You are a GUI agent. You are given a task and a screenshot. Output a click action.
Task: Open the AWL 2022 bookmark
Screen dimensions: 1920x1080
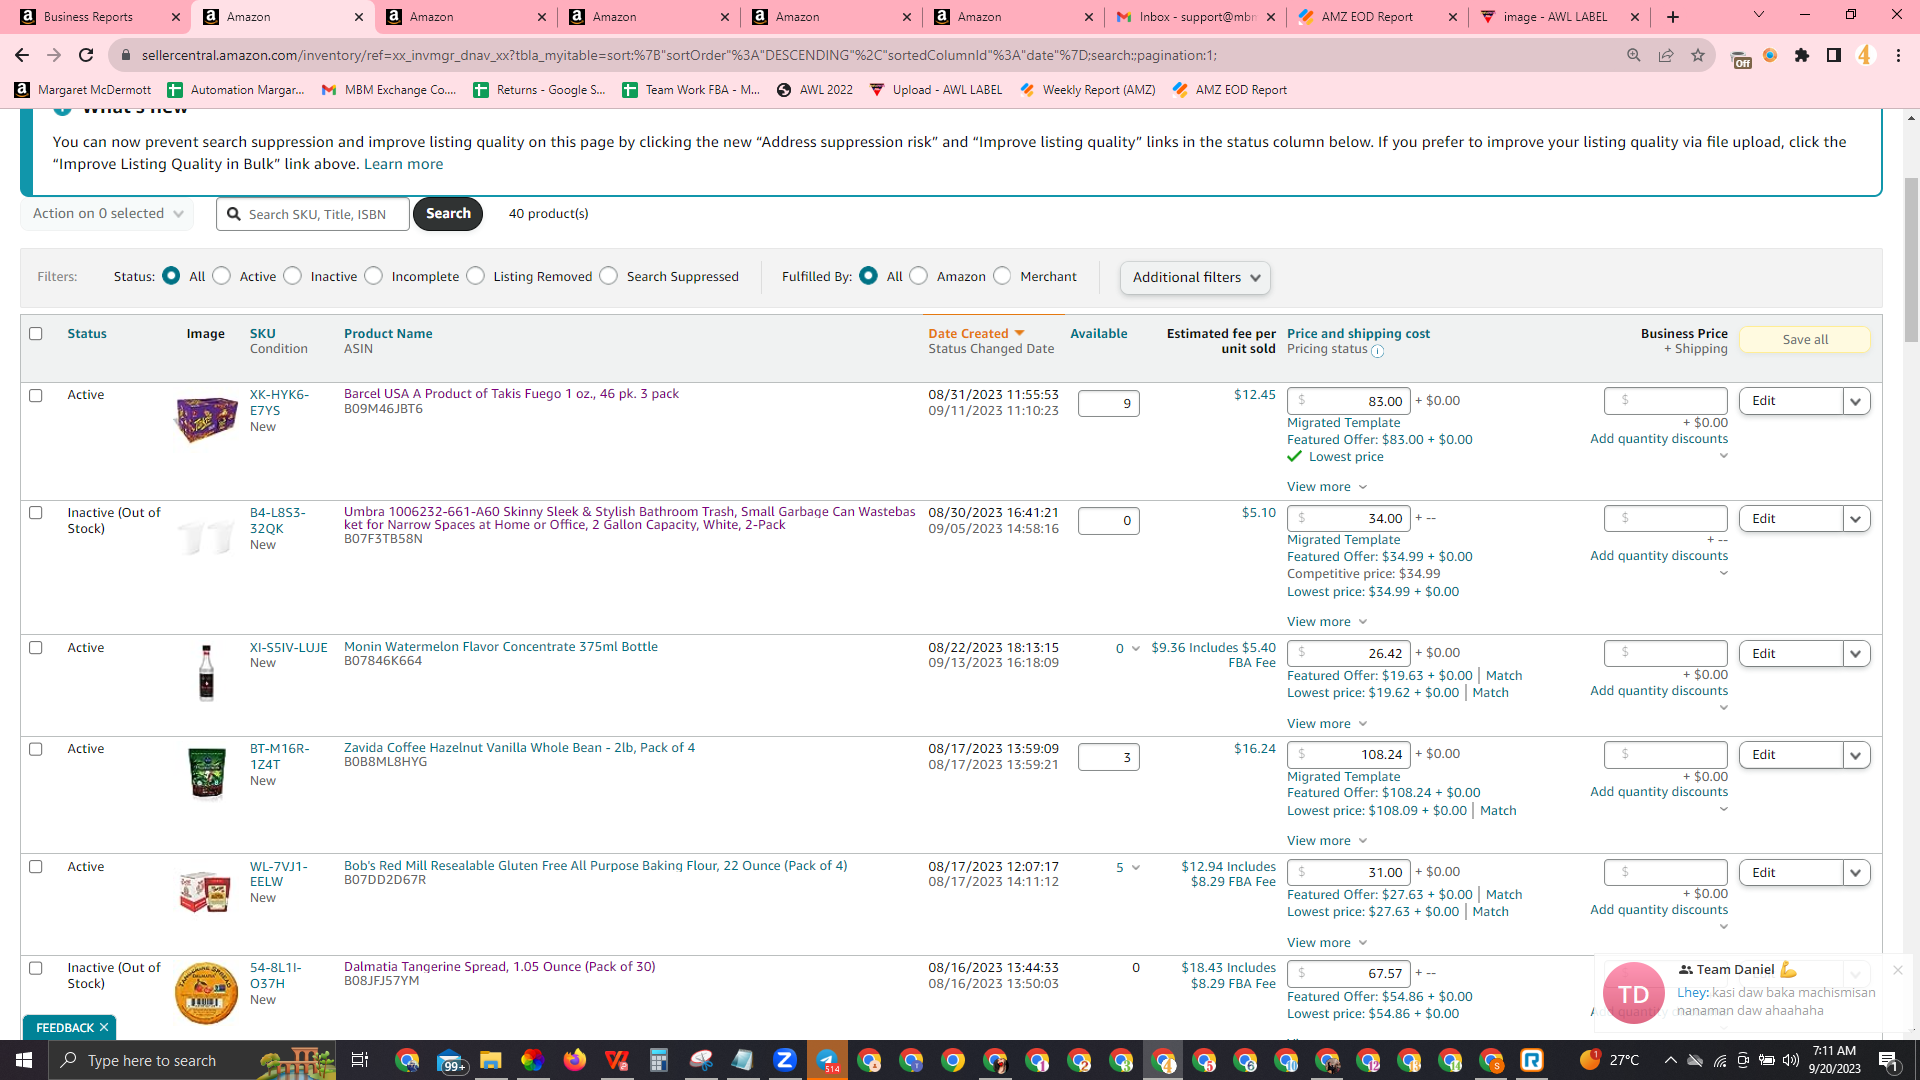click(x=815, y=90)
